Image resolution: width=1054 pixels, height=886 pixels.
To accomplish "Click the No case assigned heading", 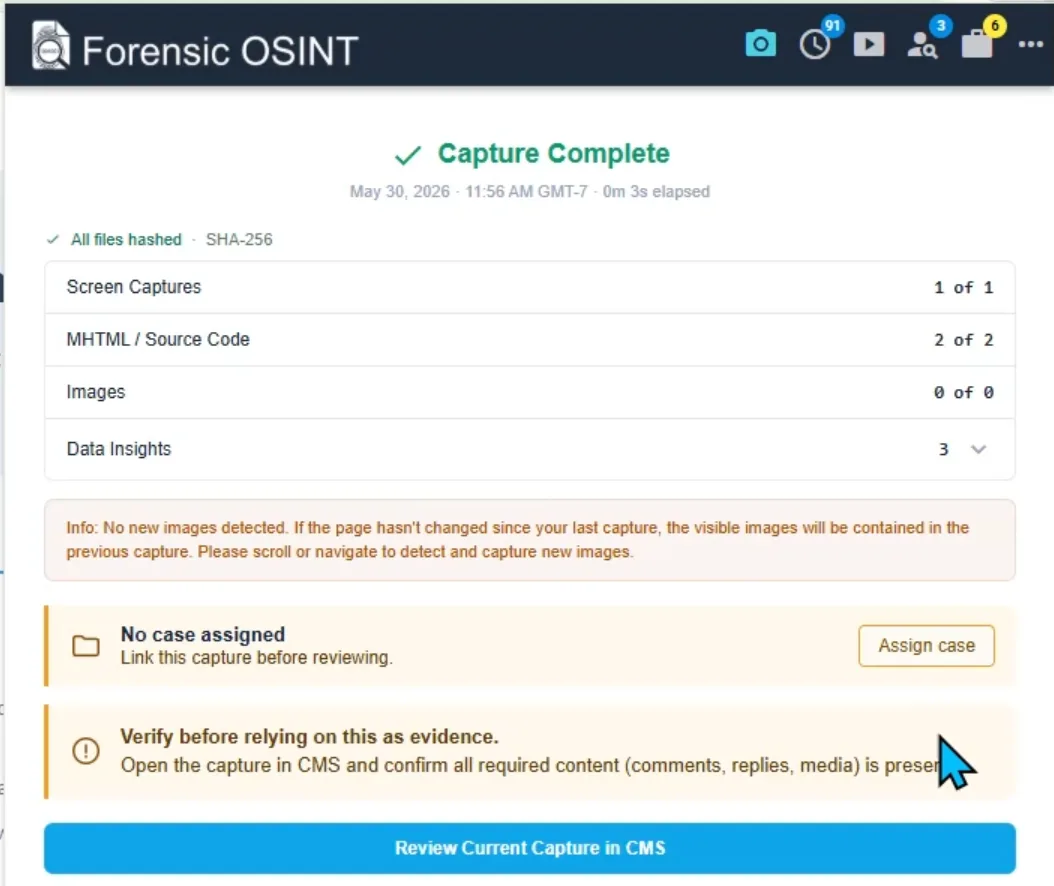I will tap(203, 634).
